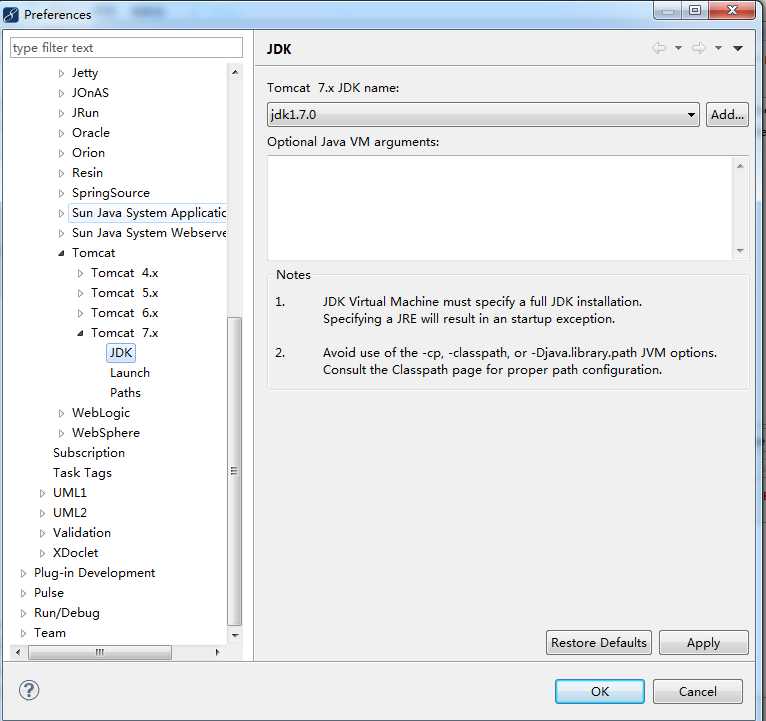Expand the UML2 tree node
The image size is (766, 721).
tap(42, 513)
